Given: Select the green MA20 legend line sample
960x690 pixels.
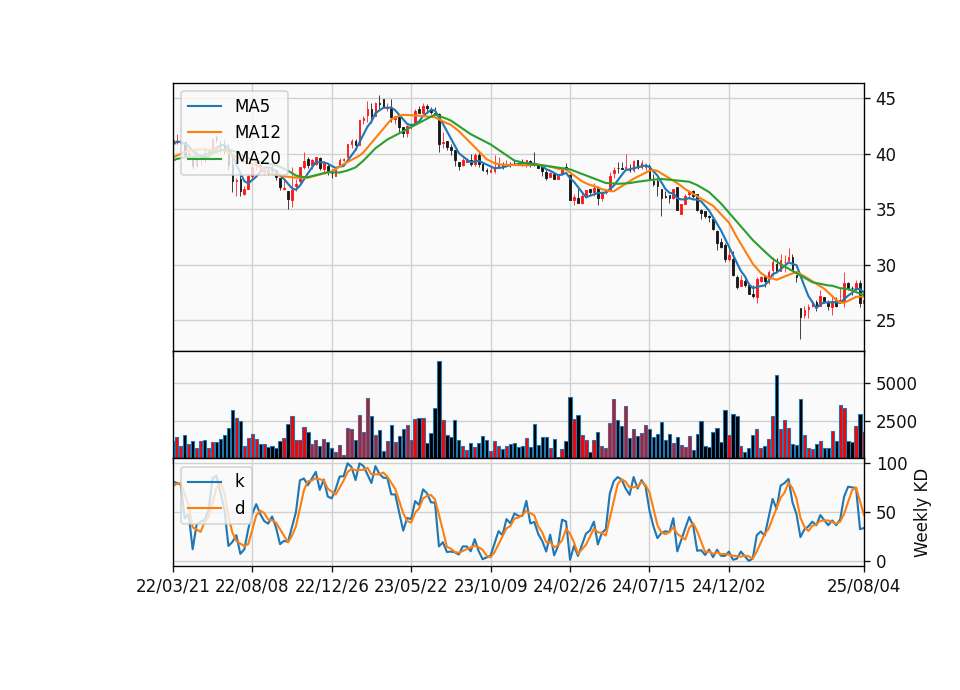Looking at the screenshot, I should pos(204,159).
